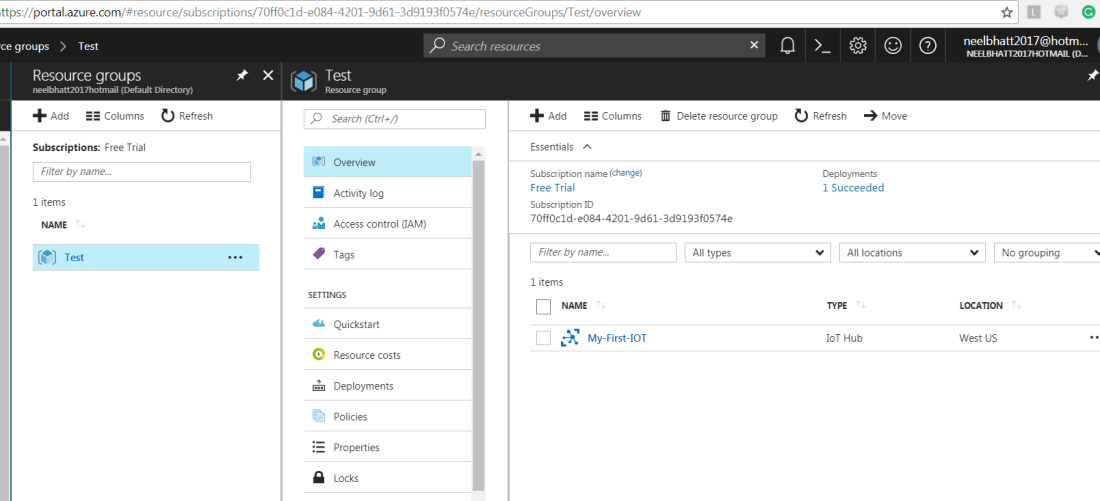1100x501 pixels.
Task: Click the My-First-IOT resource link
Action: pyautogui.click(x=616, y=338)
